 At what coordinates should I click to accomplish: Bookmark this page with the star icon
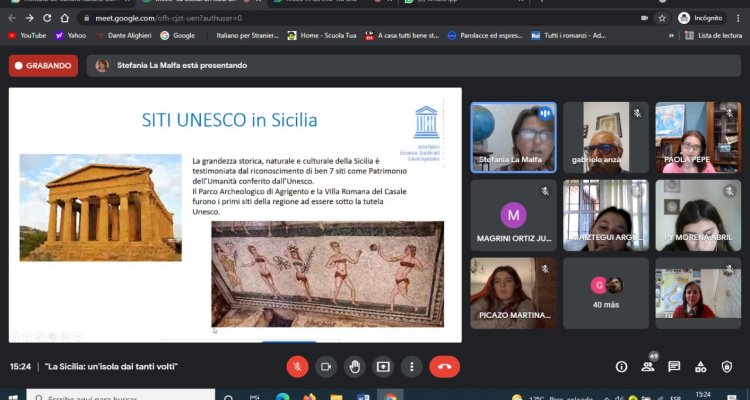coord(662,18)
